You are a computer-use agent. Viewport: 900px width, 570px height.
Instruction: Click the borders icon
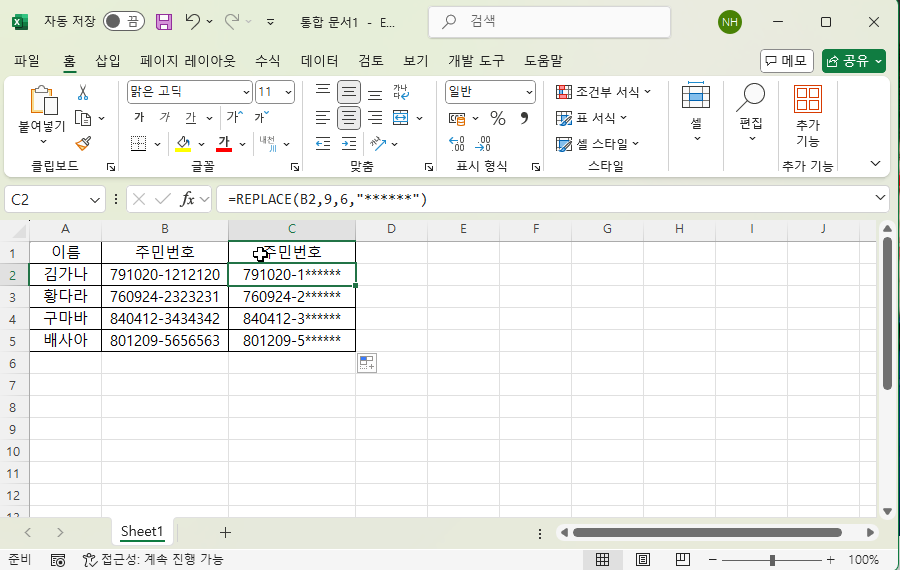138,144
